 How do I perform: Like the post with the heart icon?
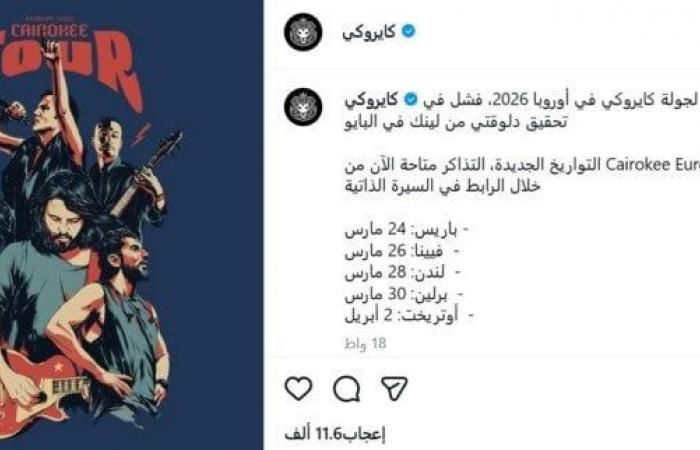[299, 388]
